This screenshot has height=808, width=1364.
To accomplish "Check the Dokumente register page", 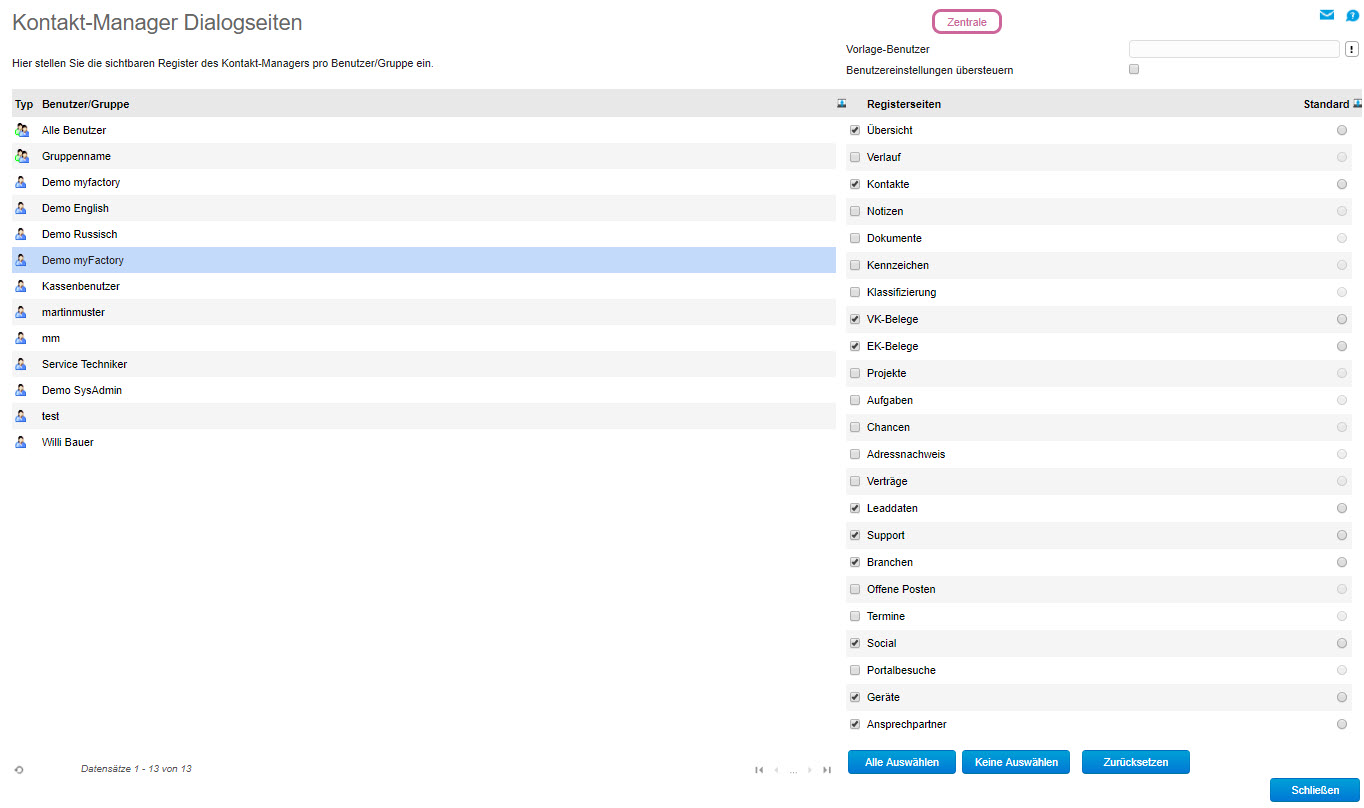I will tap(855, 238).
